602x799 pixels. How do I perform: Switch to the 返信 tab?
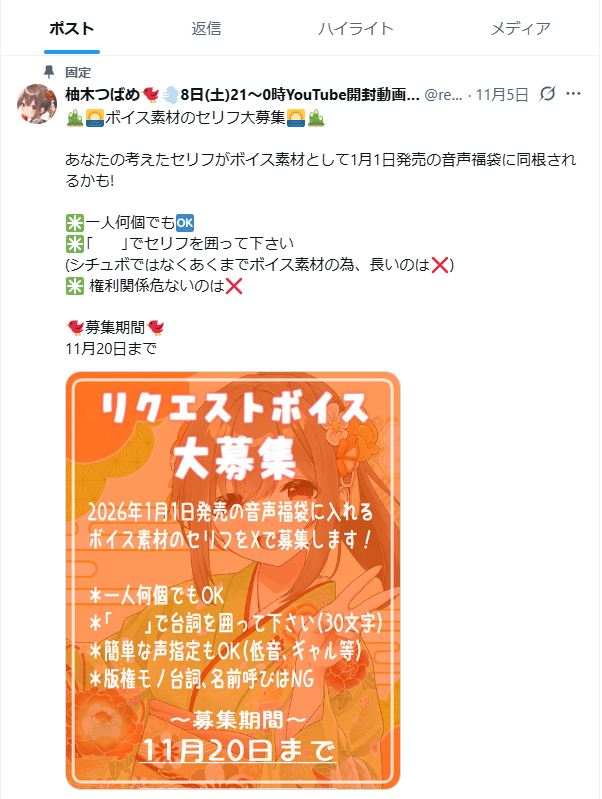[x=206, y=29]
